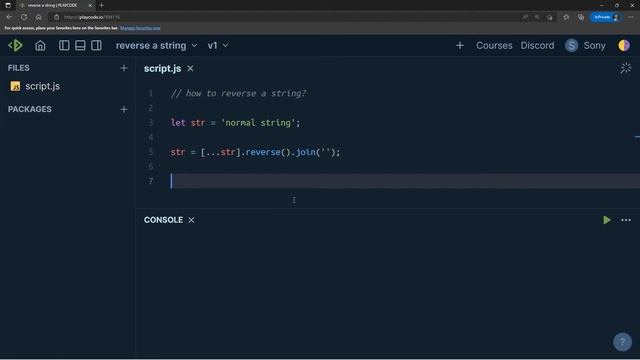Viewport: 640px width, 360px height.
Task: Open browser Settings and more menu
Action: coord(631,17)
